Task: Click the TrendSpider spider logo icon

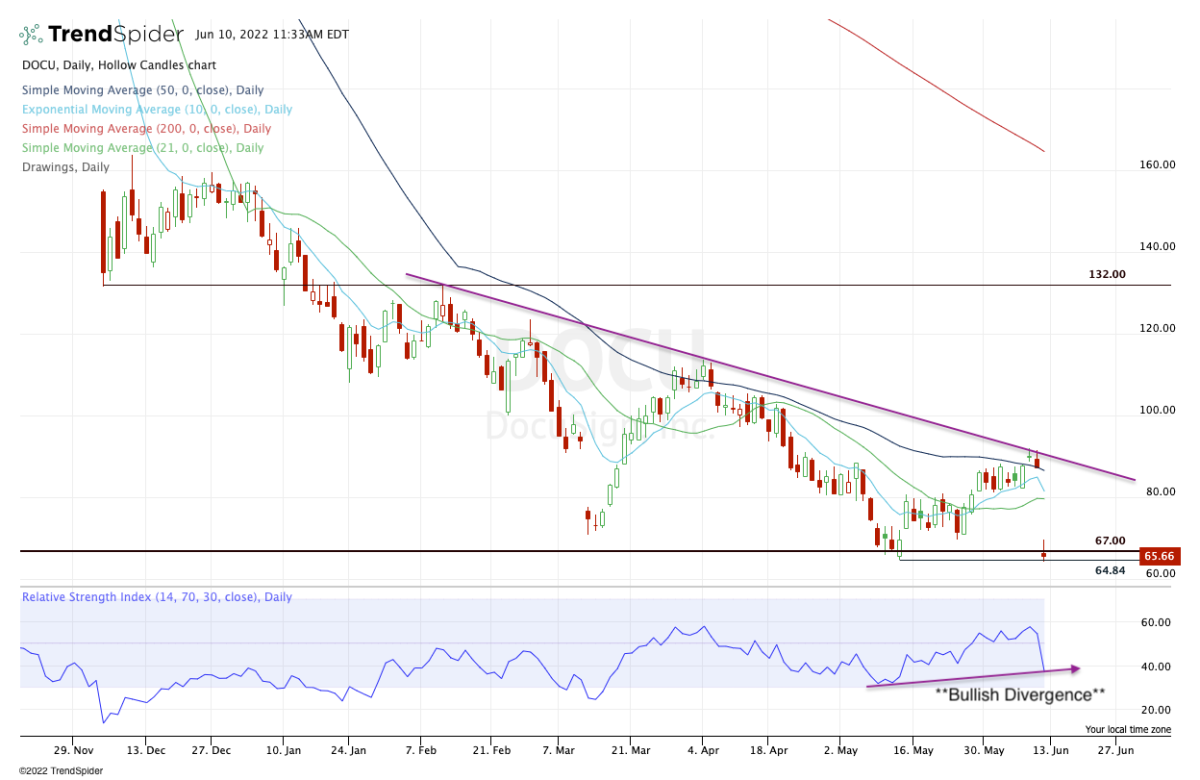Action: tap(31, 35)
